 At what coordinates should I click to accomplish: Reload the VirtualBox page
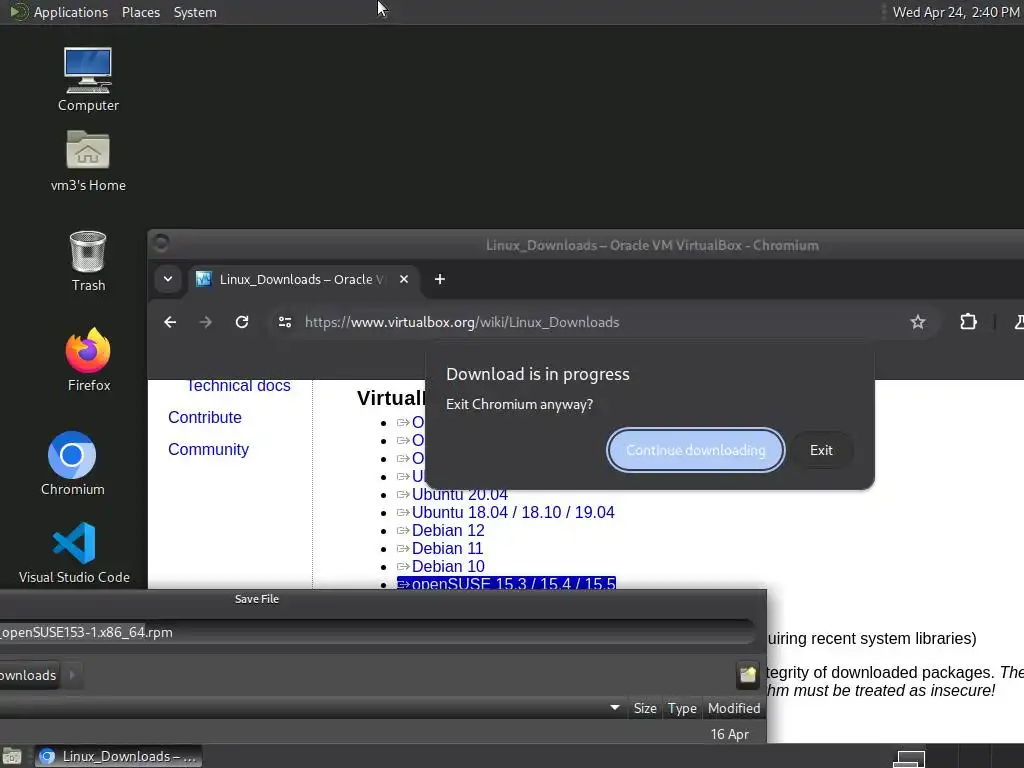pyautogui.click(x=242, y=322)
